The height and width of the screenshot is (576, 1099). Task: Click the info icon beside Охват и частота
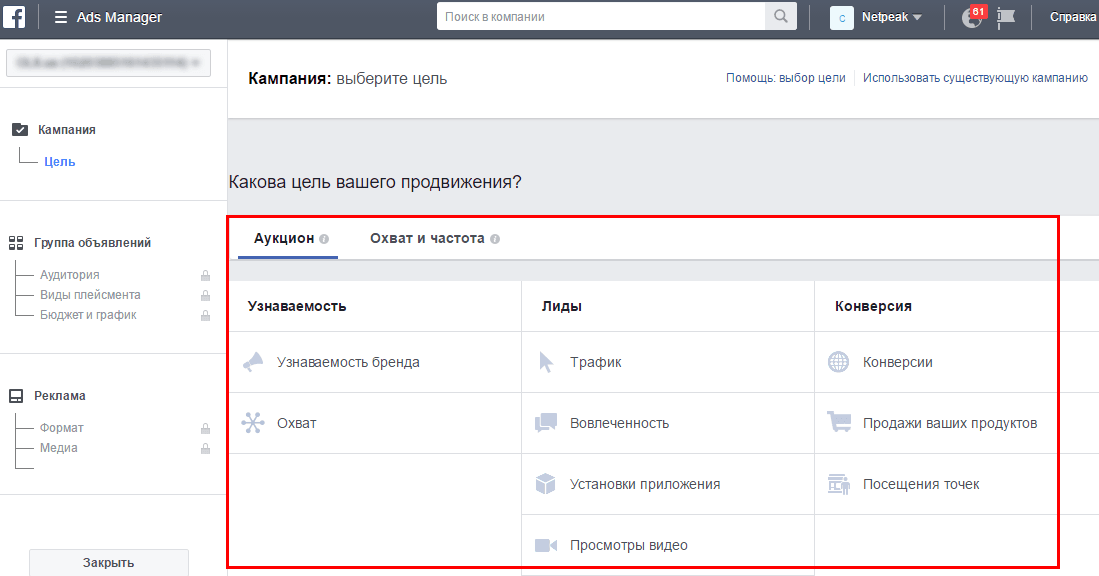click(x=495, y=239)
